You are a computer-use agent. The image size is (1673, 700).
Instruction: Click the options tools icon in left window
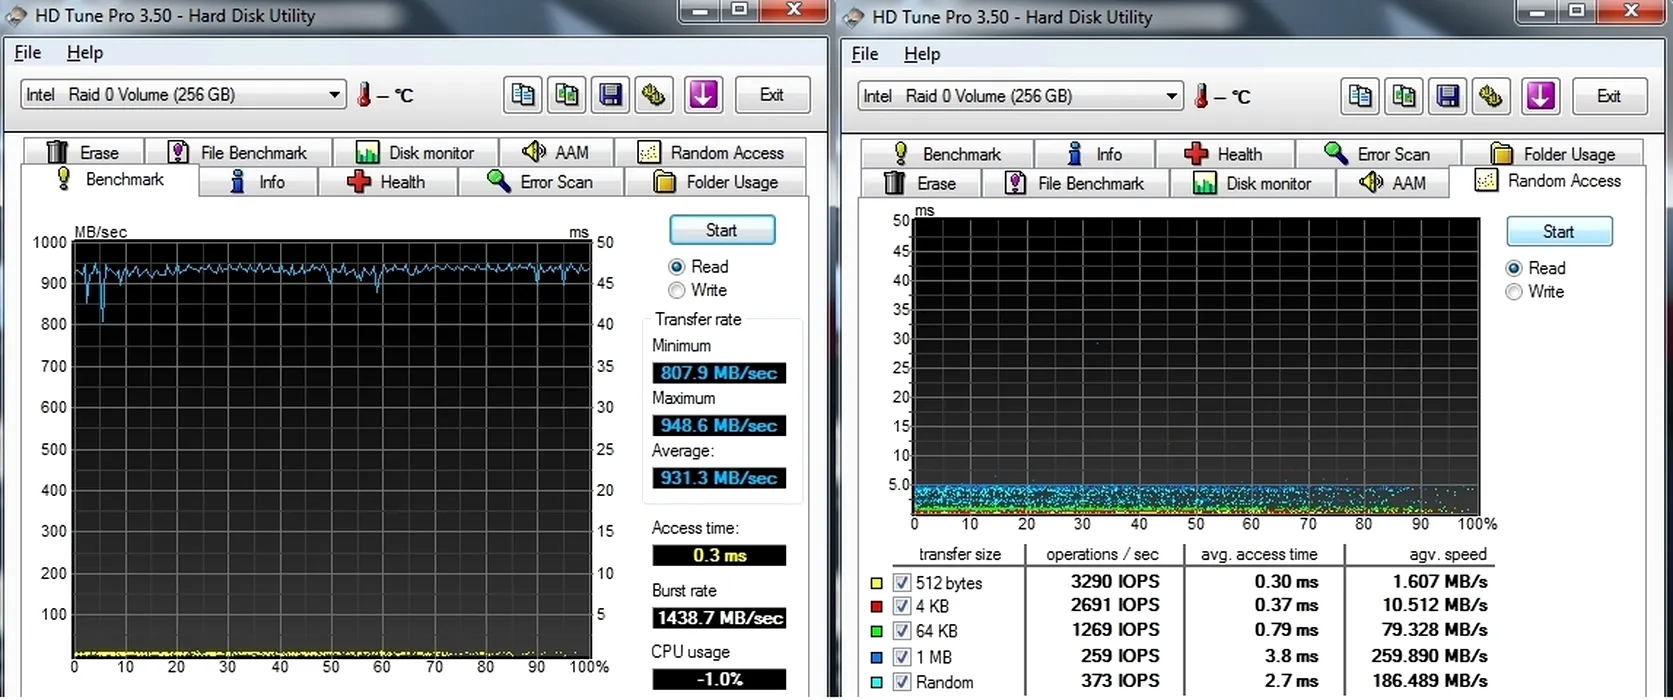pyautogui.click(x=654, y=95)
